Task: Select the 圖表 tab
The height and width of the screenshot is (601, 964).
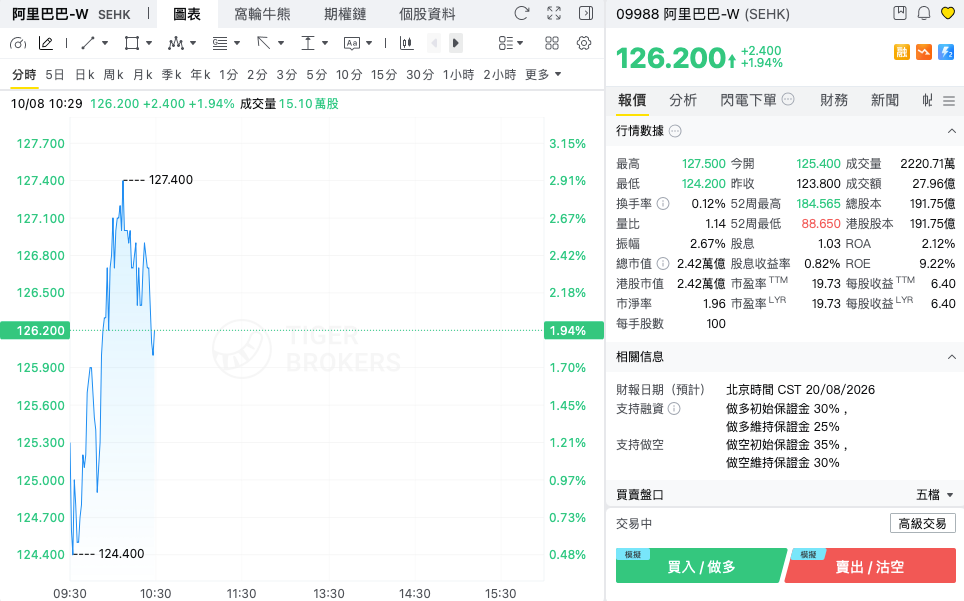Action: [187, 14]
